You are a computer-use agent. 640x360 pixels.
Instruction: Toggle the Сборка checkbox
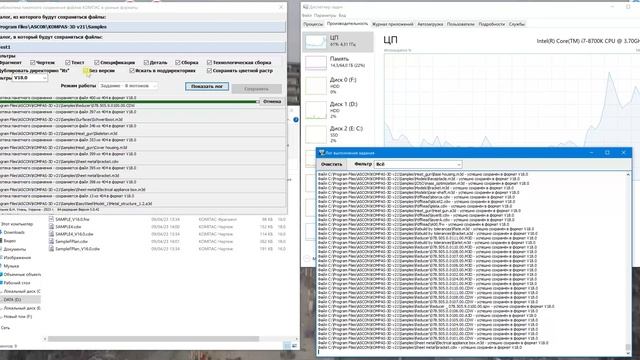[178, 62]
